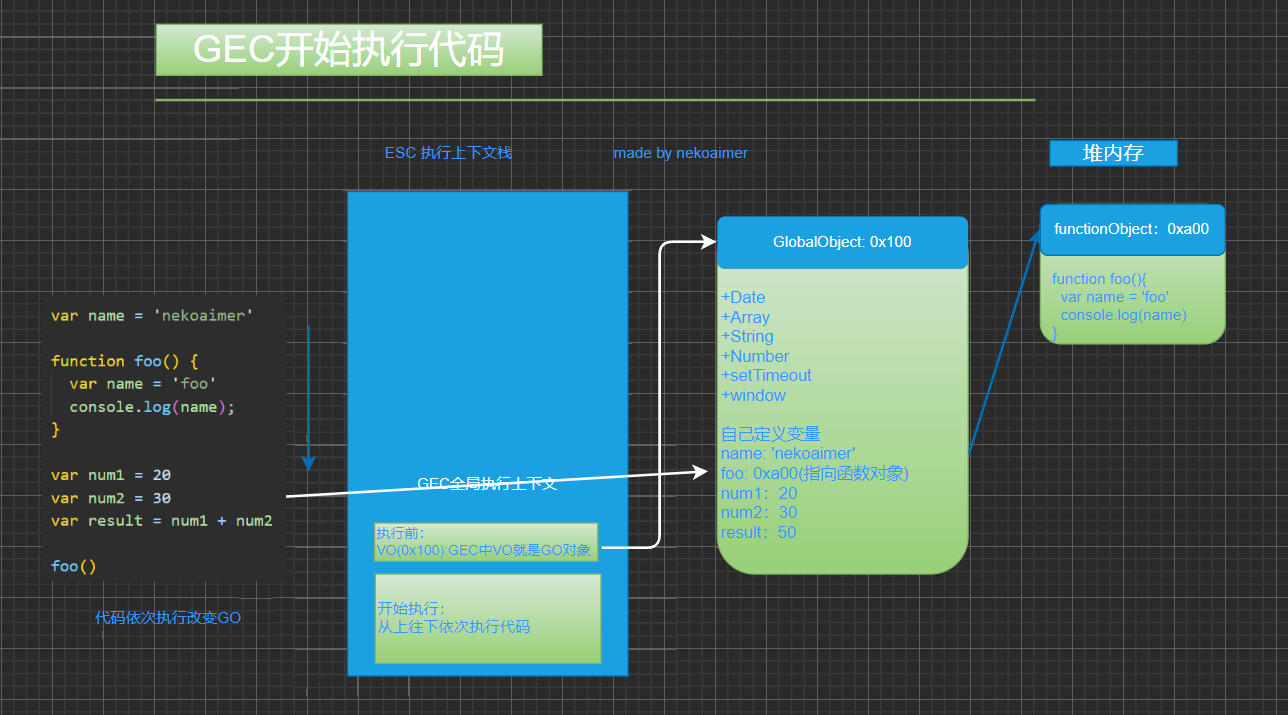Click the "GEC全局执行上下文" label
Viewport: 1288px width, 715px height.
(486, 484)
